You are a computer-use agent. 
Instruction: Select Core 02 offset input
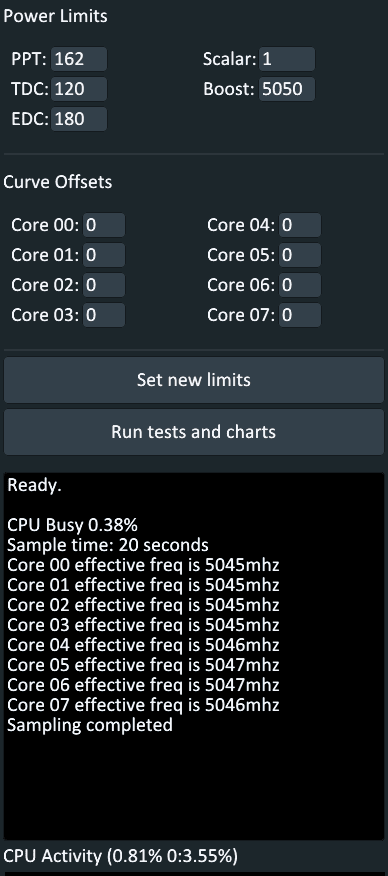point(104,285)
